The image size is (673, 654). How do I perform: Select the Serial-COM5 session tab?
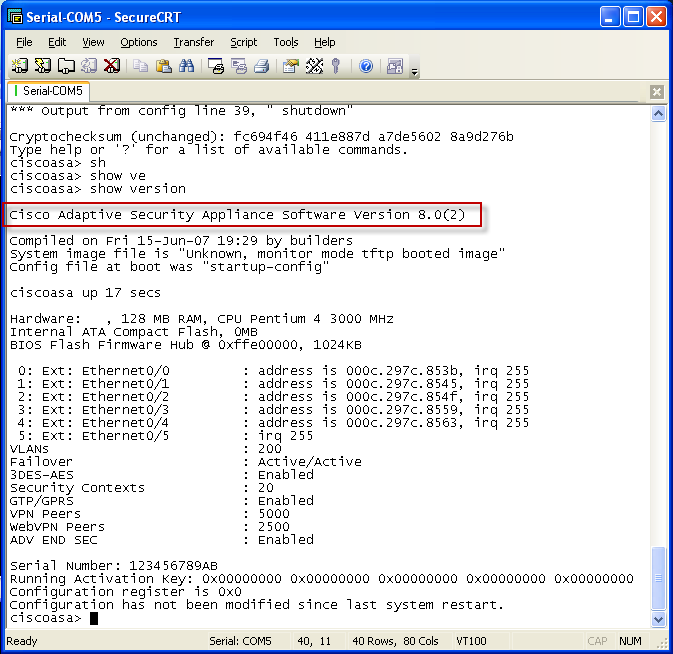48,91
